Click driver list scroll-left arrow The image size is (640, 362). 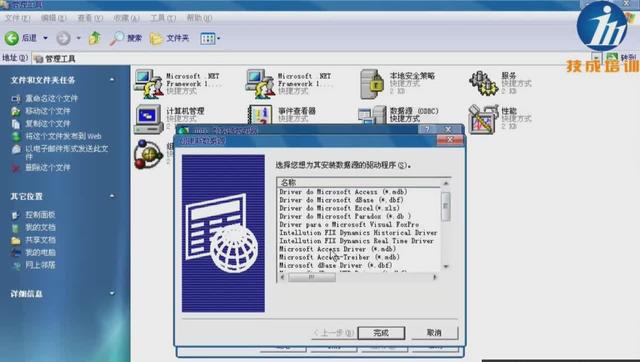pos(282,277)
